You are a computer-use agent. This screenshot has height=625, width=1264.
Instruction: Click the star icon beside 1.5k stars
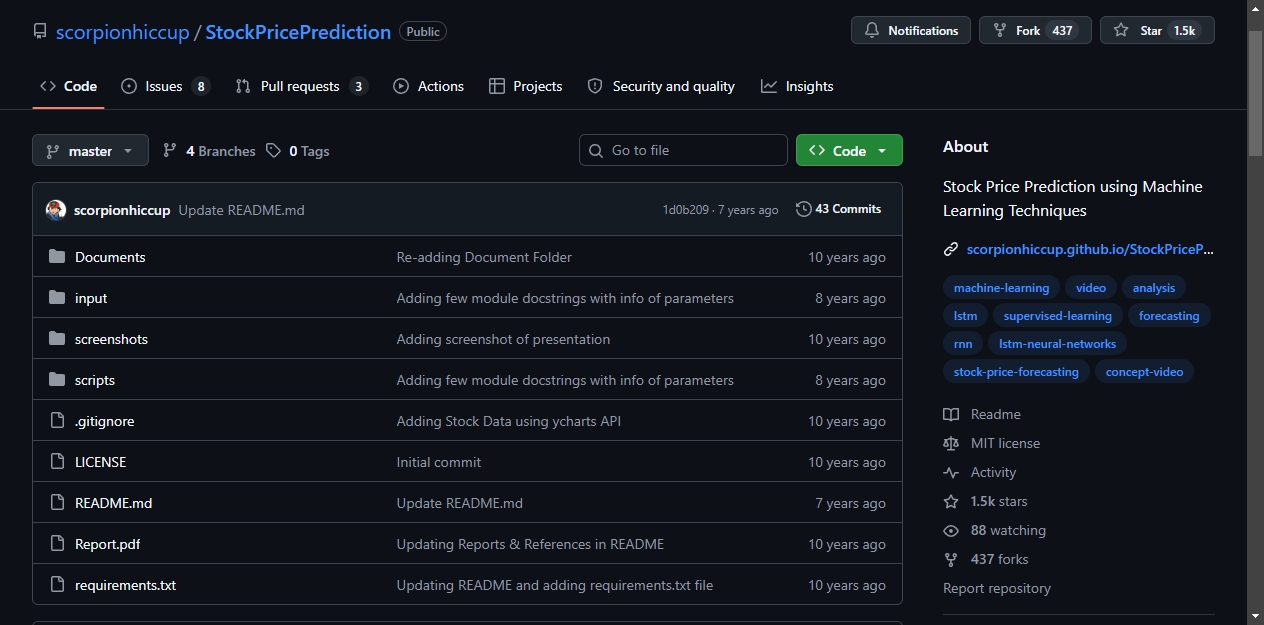coord(951,501)
